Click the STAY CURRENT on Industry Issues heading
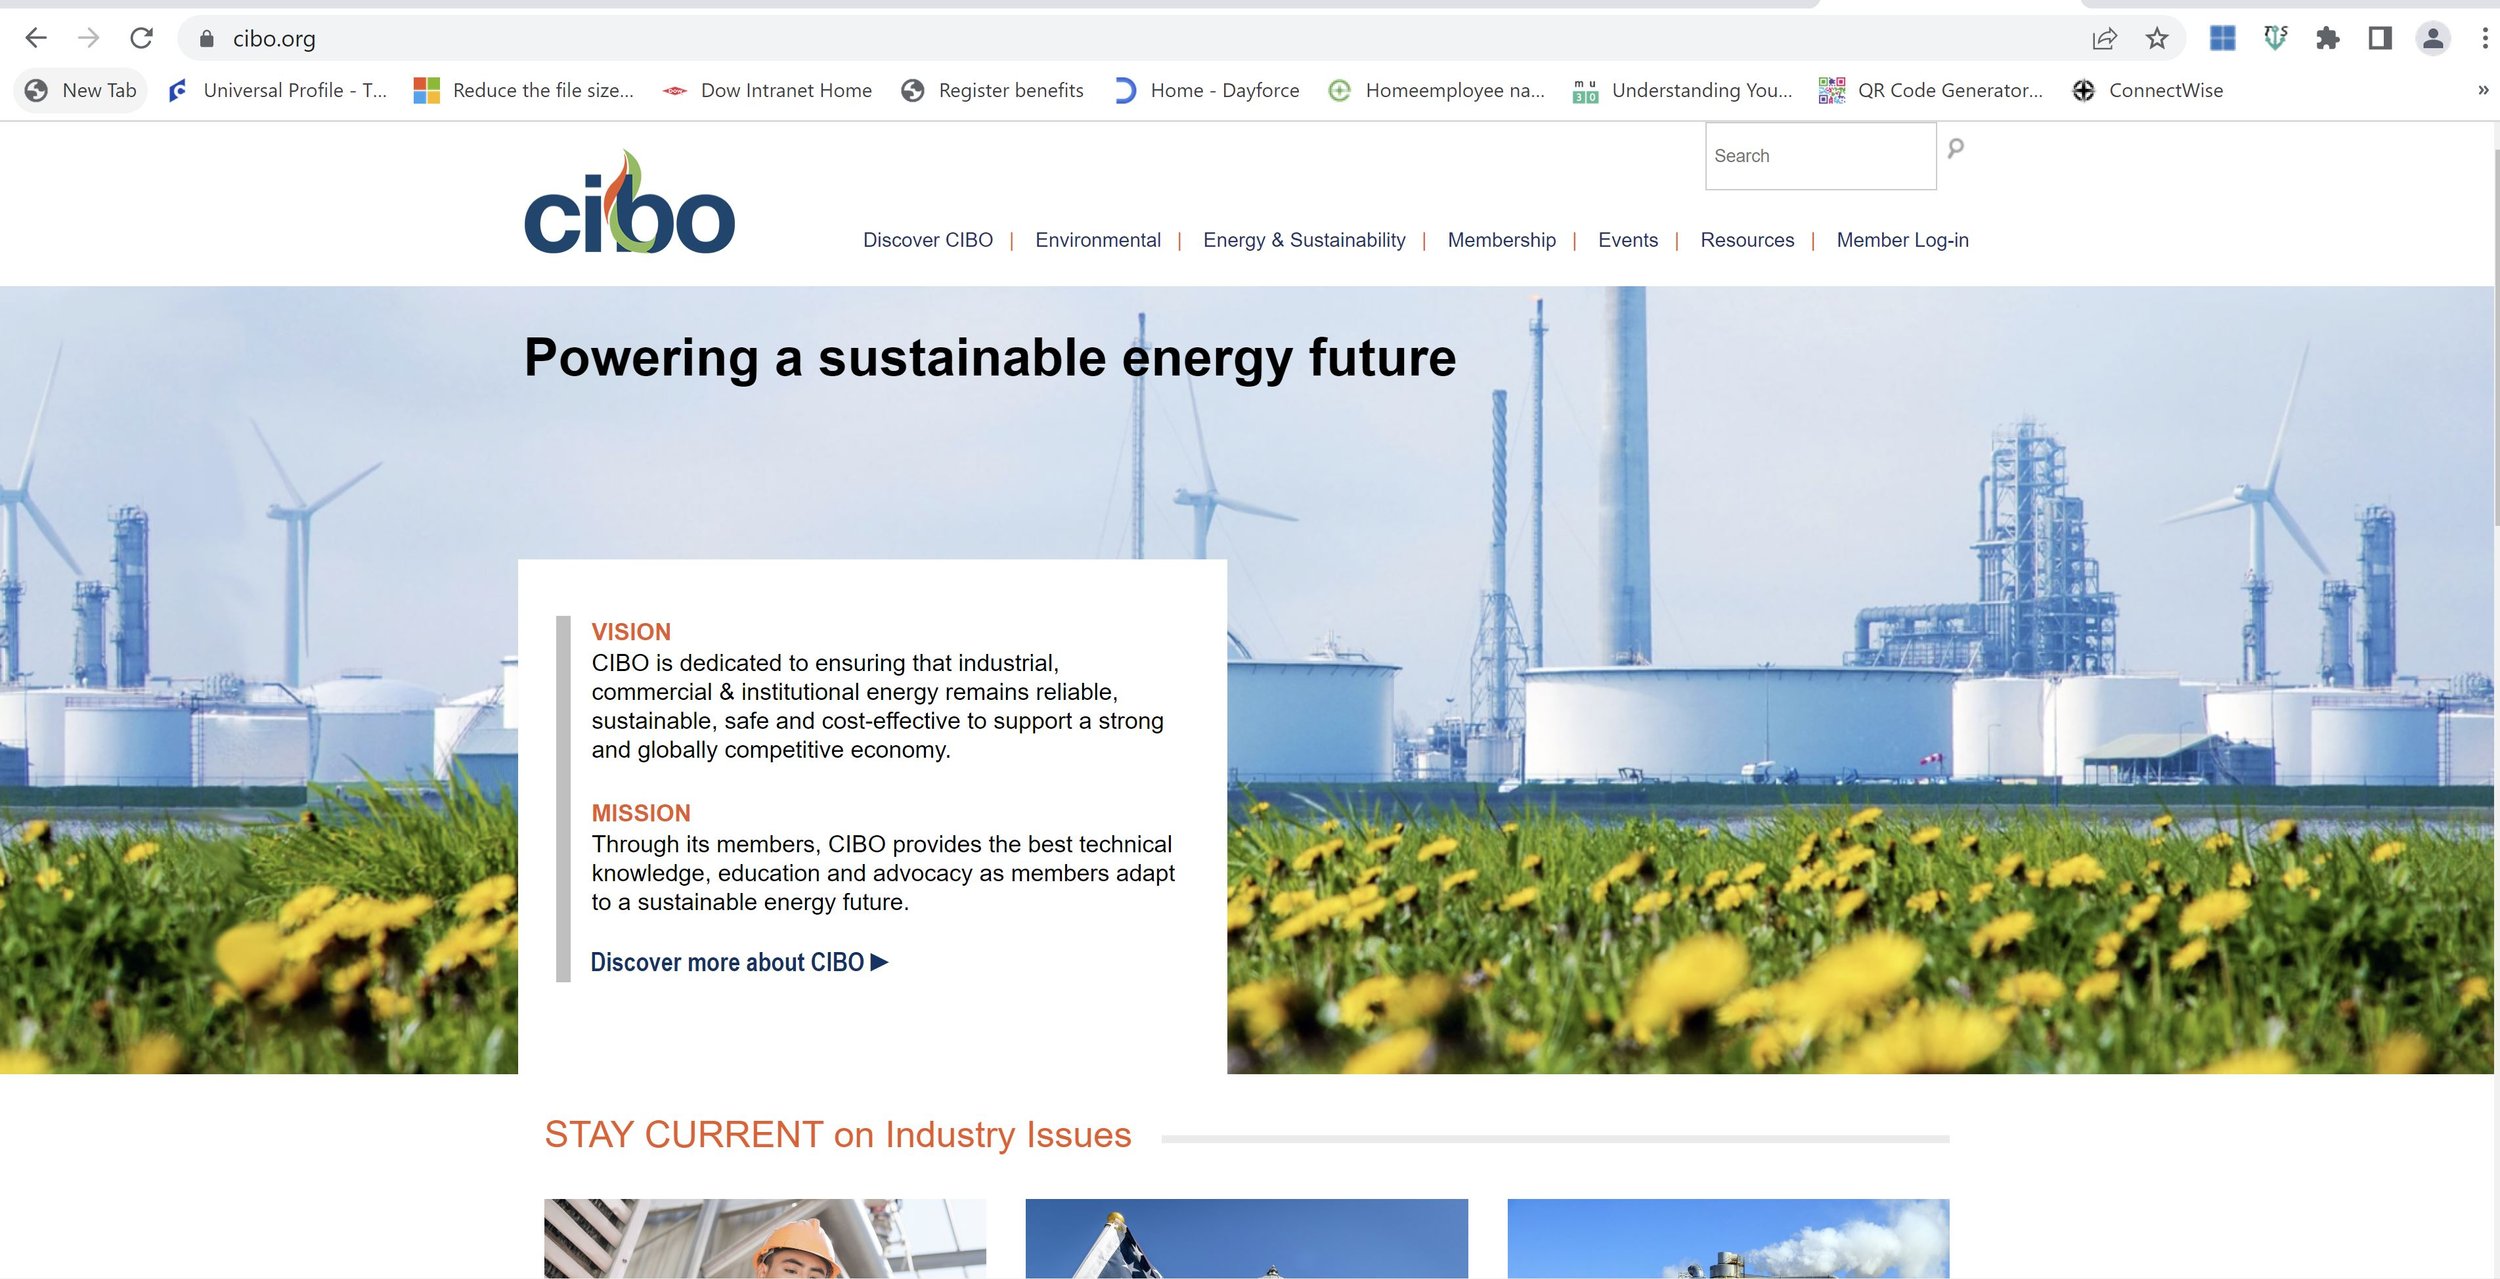This screenshot has height=1279, width=2500. 837,1135
